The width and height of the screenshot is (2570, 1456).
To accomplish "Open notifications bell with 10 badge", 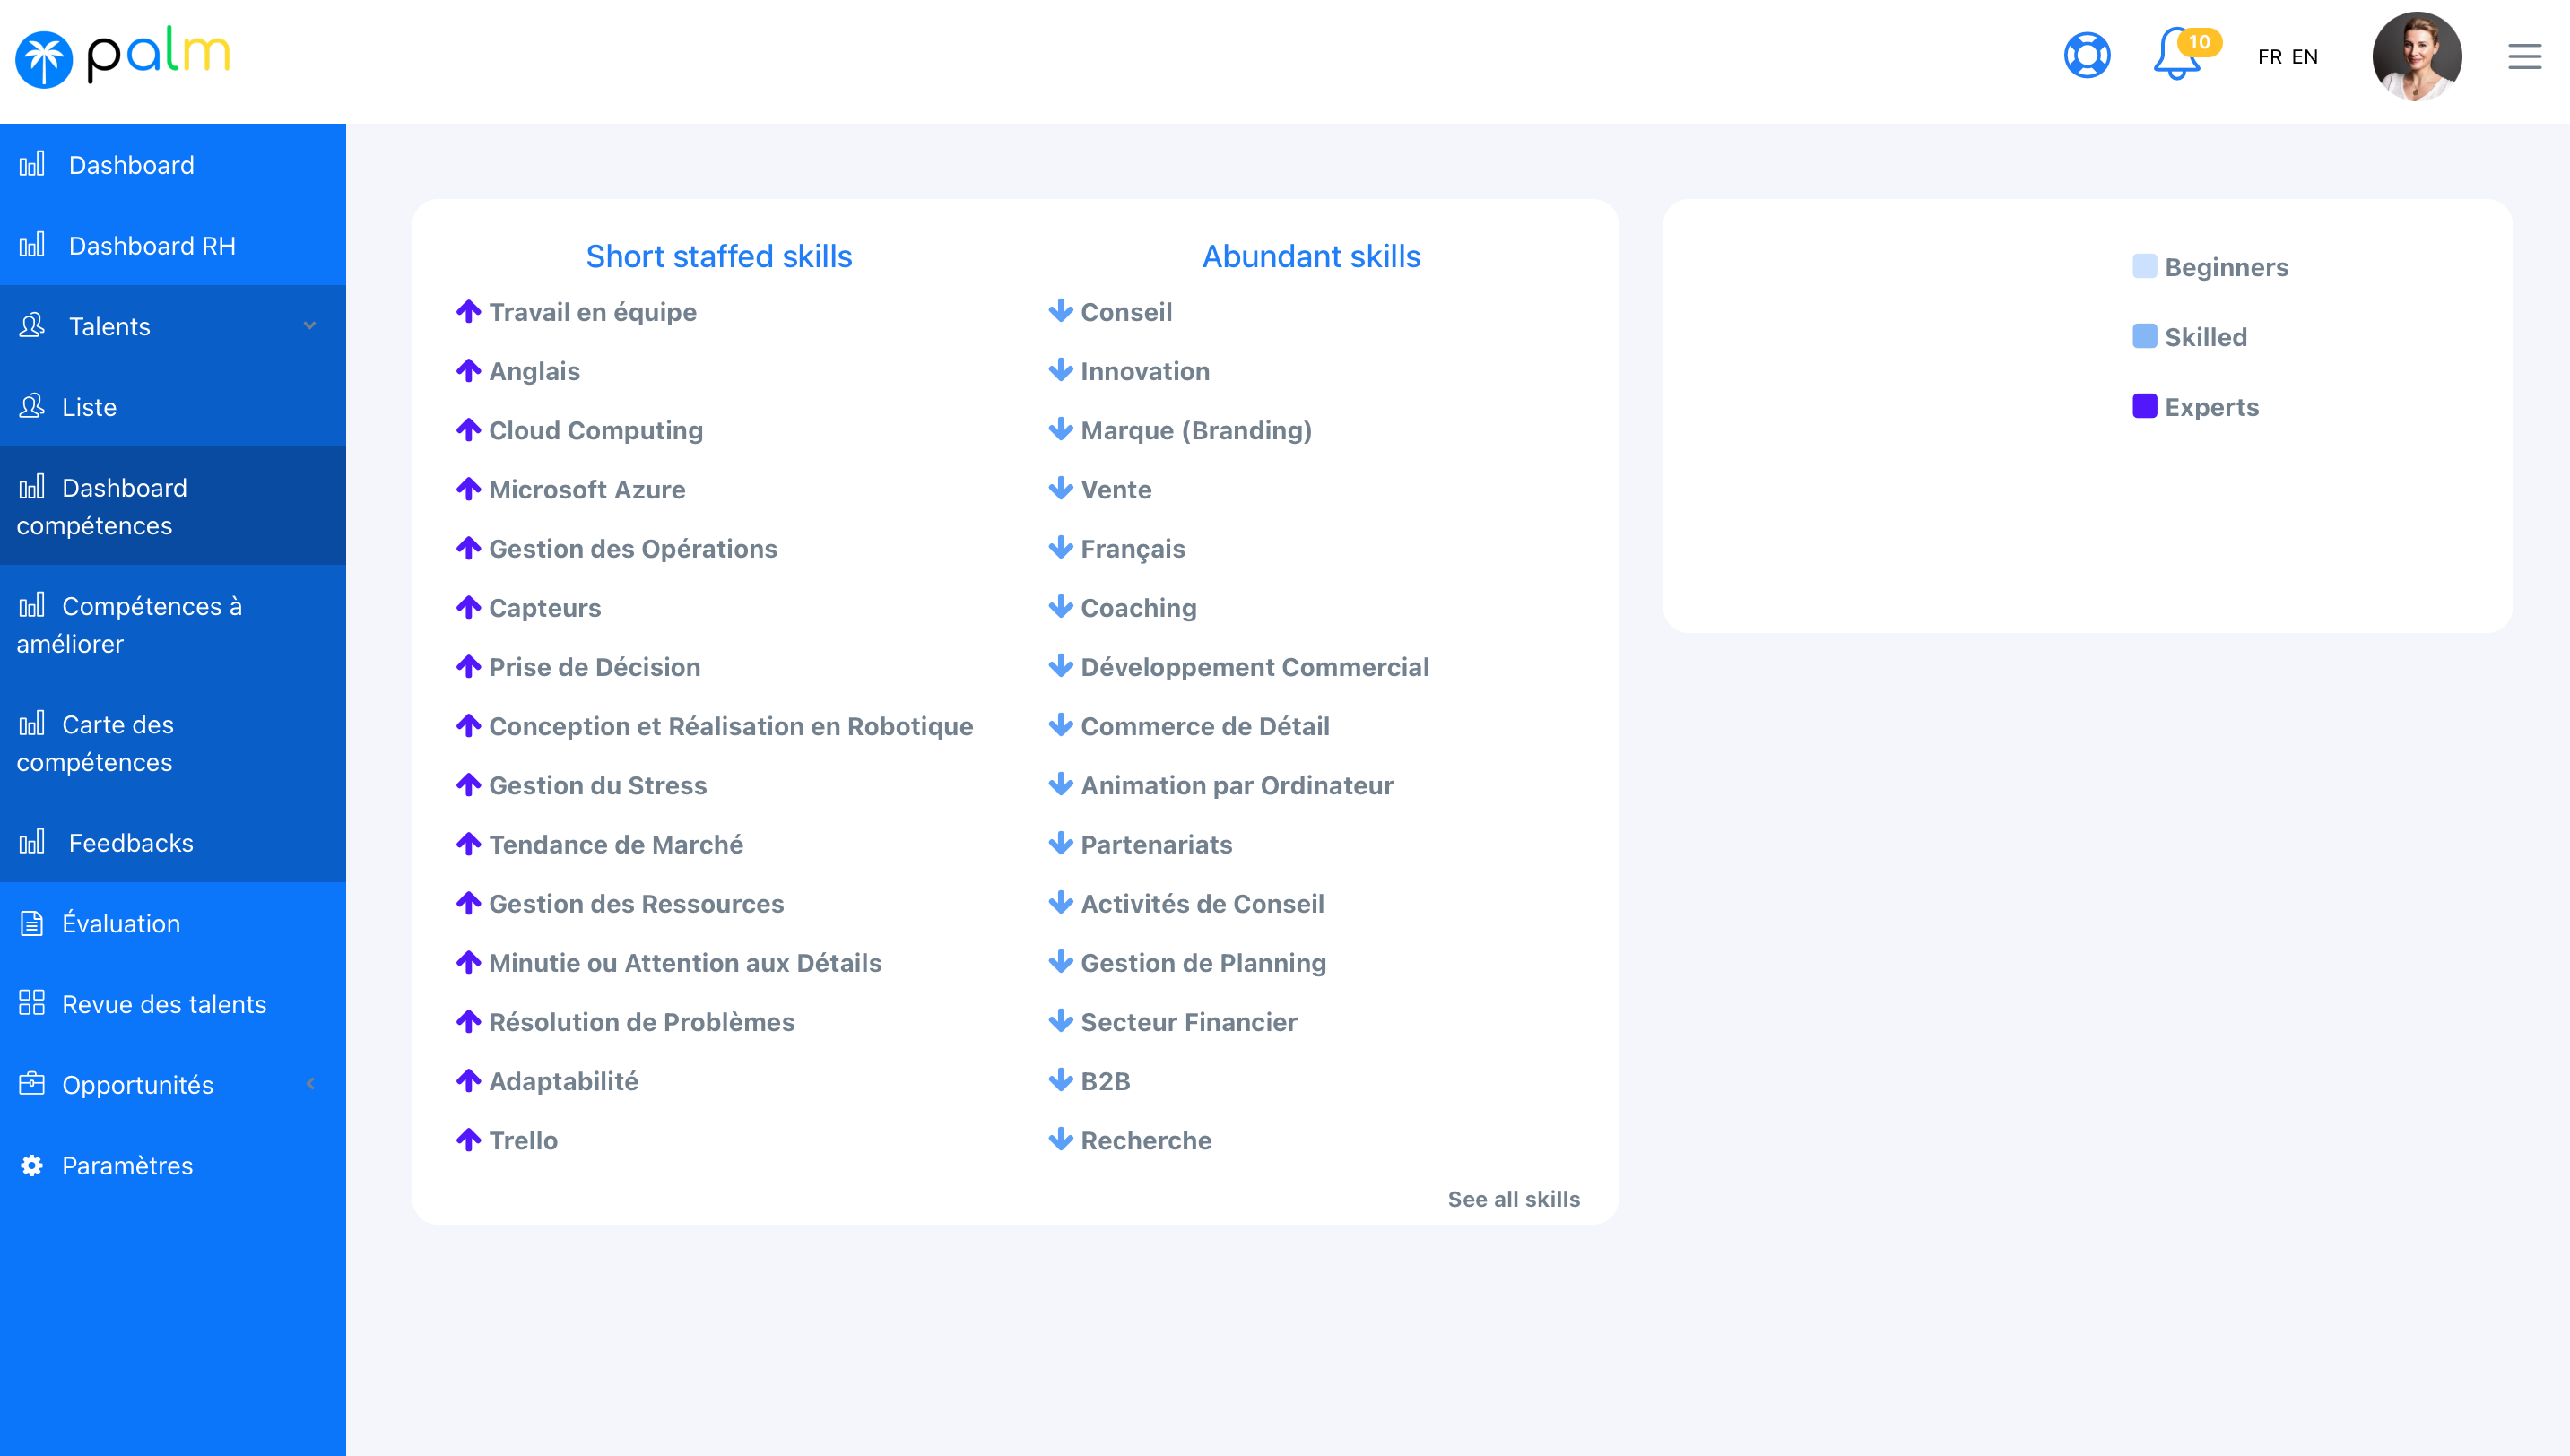I will (x=2176, y=56).
